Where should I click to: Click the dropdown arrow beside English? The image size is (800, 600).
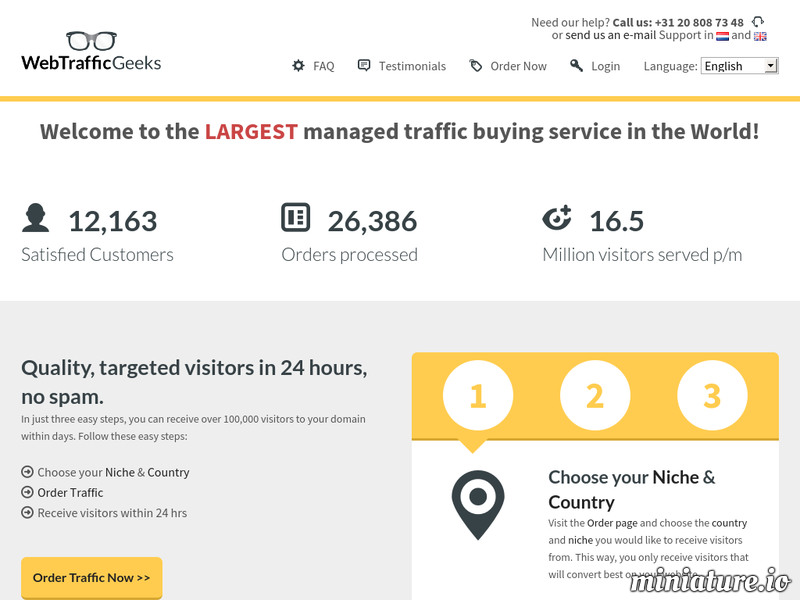click(769, 65)
